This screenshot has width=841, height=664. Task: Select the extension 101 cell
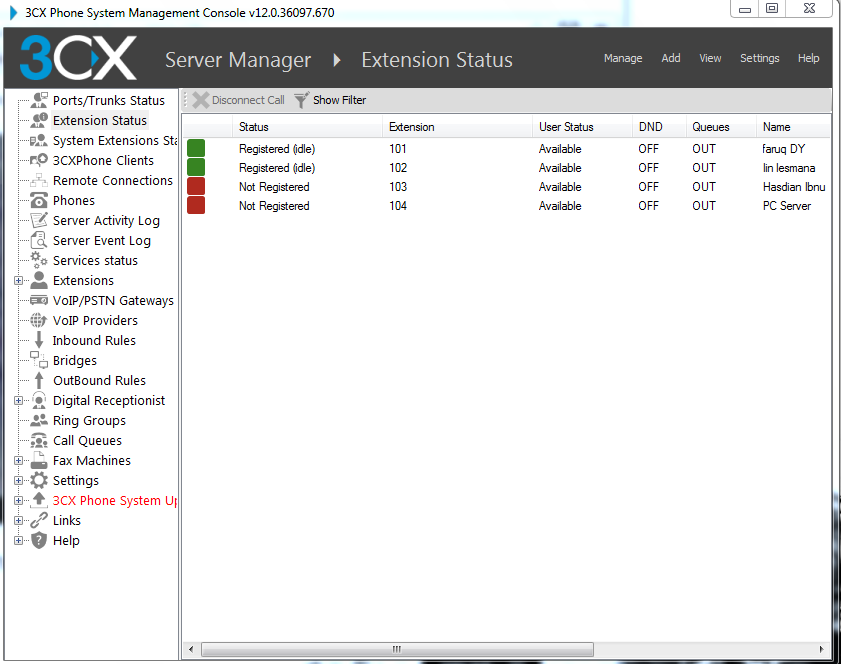pyautogui.click(x=397, y=149)
